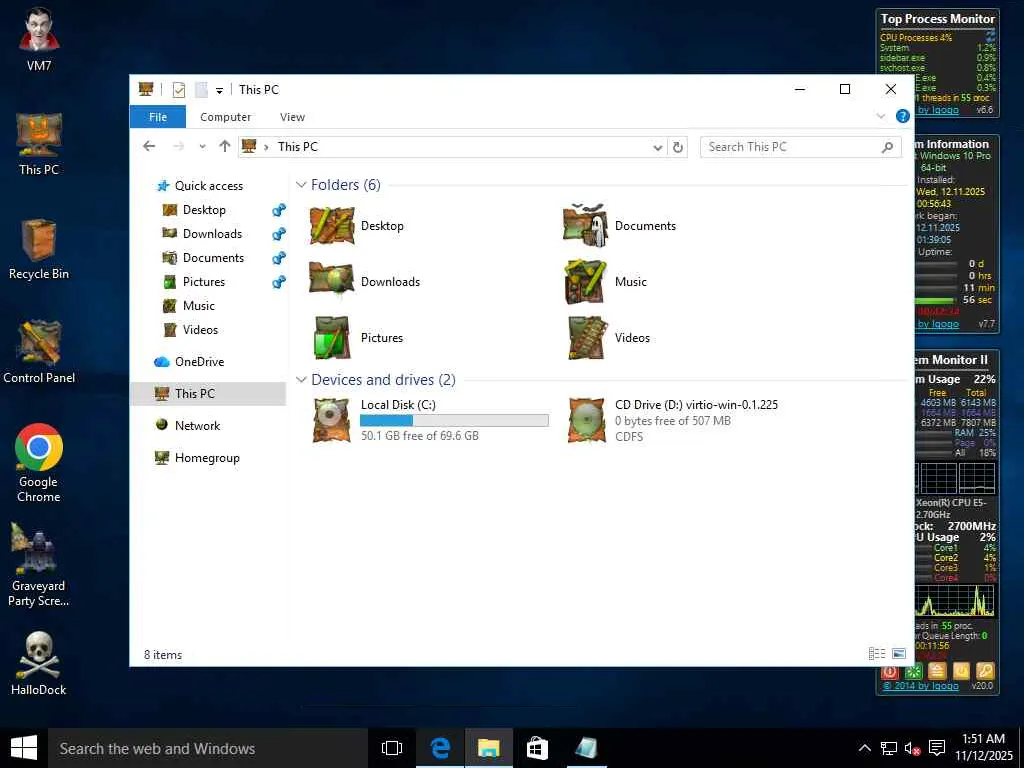Click the Search This PC field
This screenshot has height=768, width=1024.
click(801, 147)
